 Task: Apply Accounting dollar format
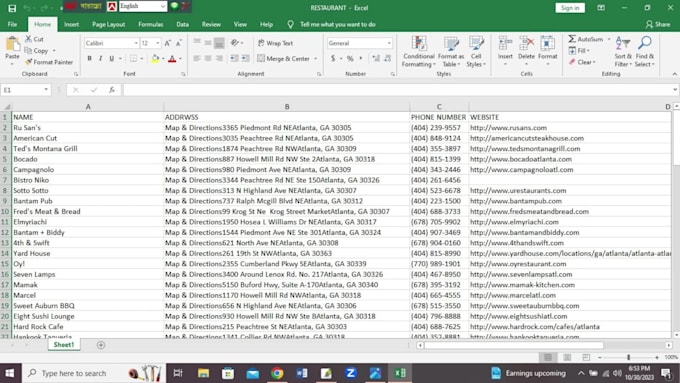point(333,58)
